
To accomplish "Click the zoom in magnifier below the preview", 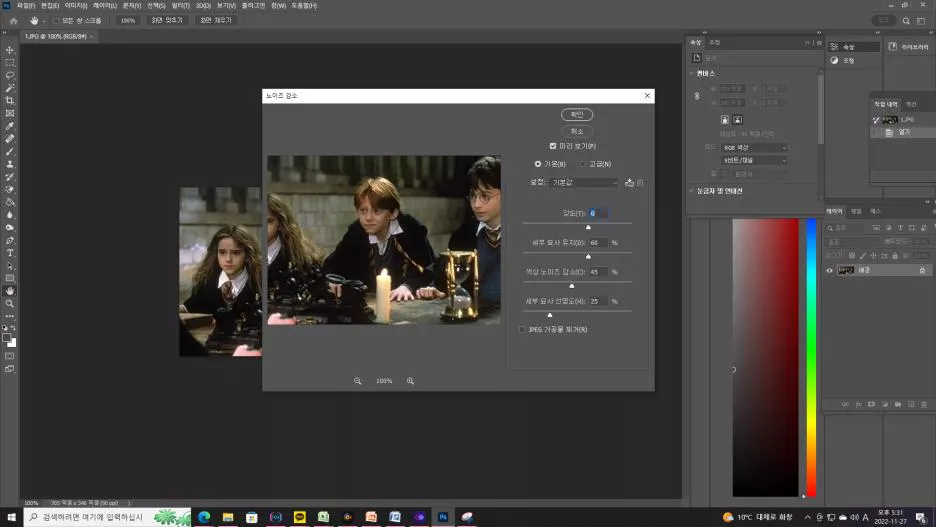I will coord(410,381).
